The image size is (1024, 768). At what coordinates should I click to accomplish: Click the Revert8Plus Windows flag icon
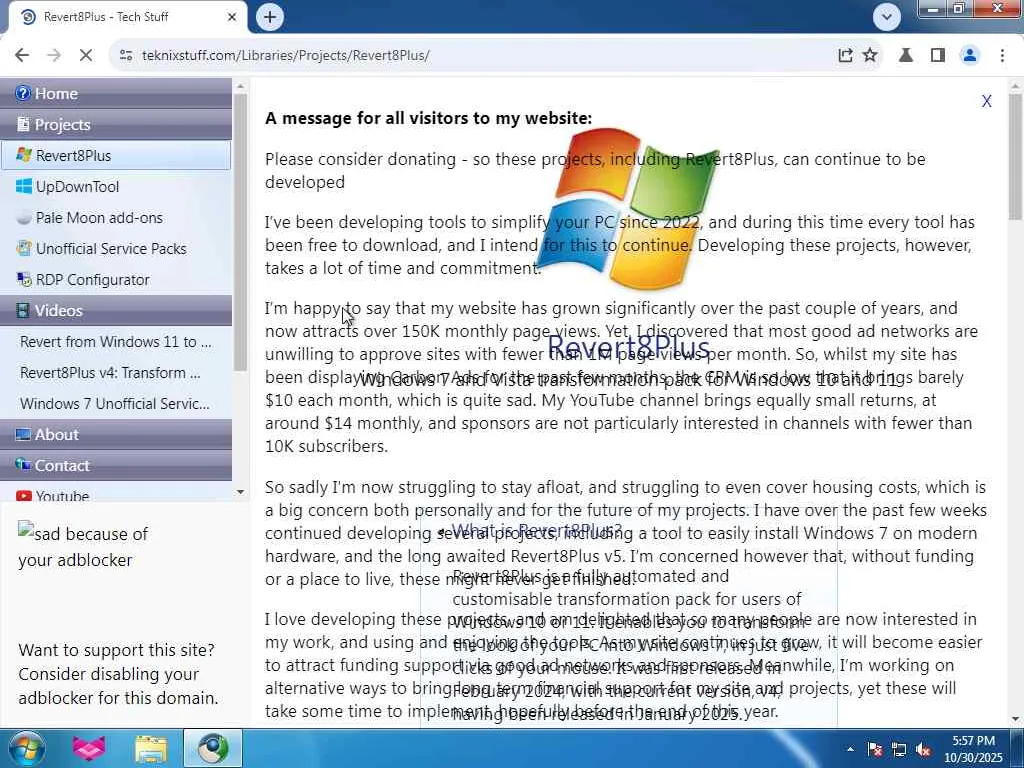click(24, 155)
